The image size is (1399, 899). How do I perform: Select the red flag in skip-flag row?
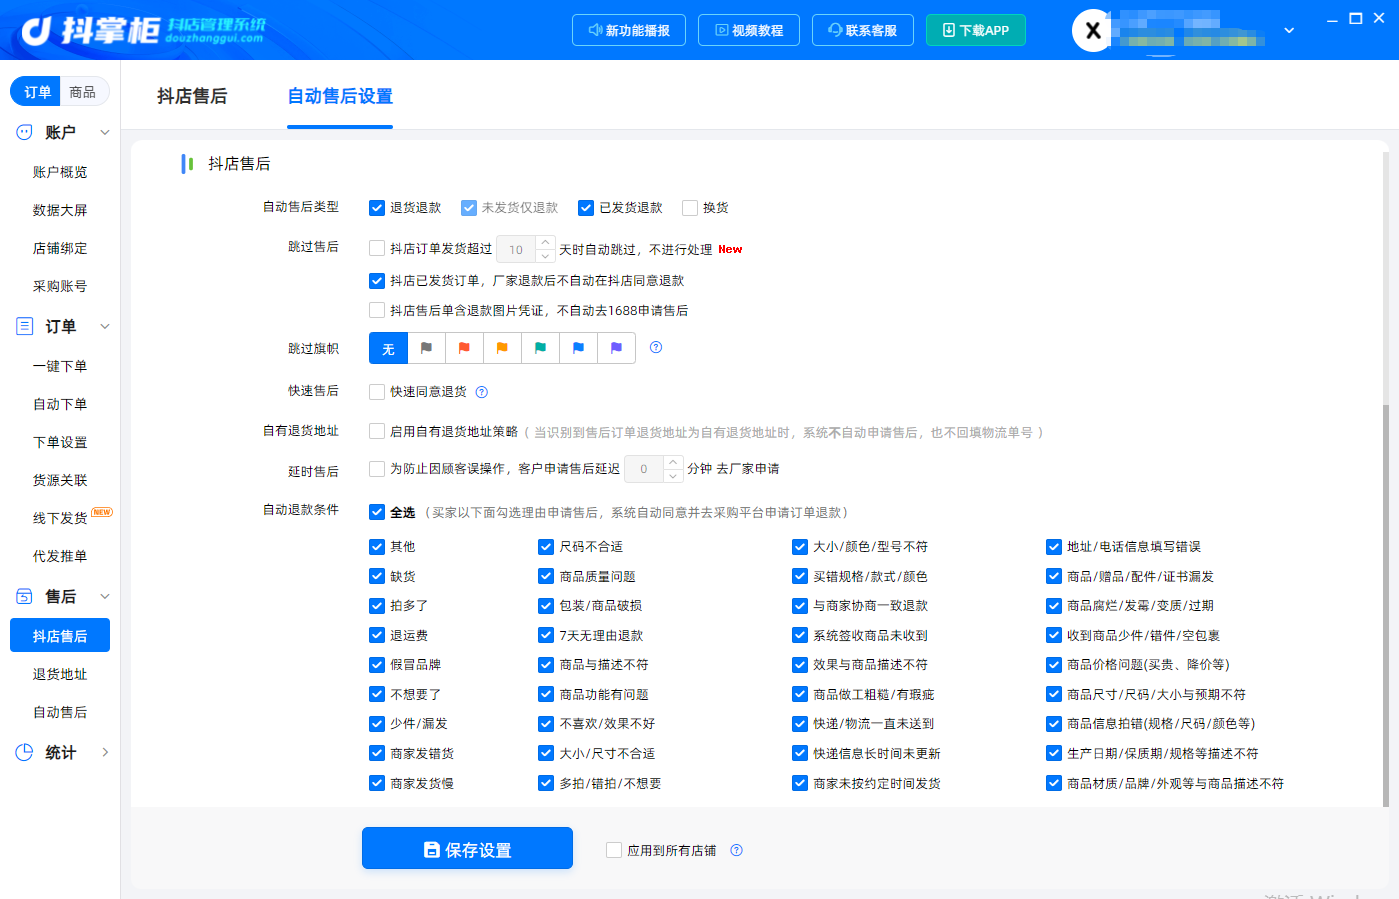(x=464, y=348)
